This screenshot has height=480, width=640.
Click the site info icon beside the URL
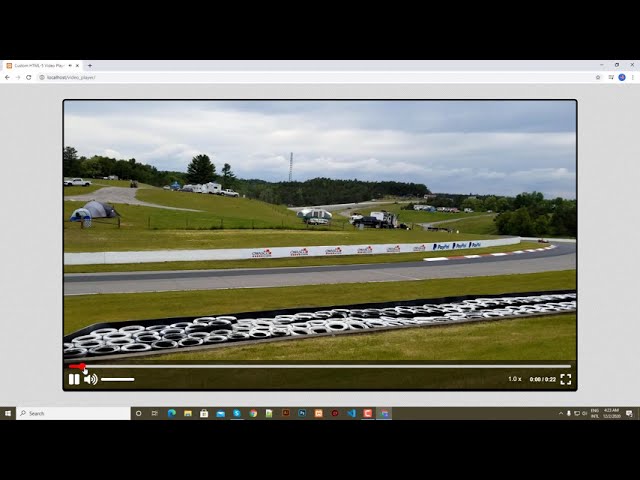tap(42, 77)
